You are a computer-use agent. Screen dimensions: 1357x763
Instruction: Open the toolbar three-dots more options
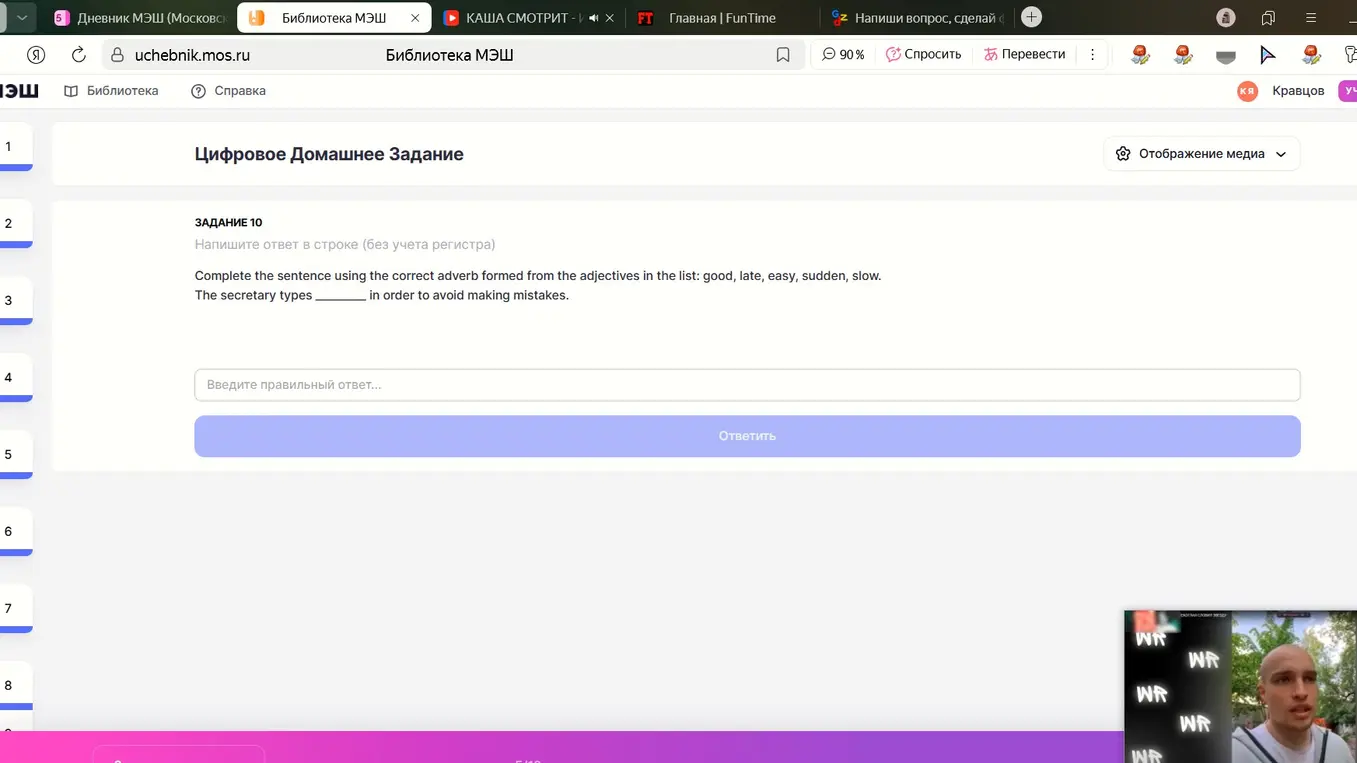[x=1092, y=55]
